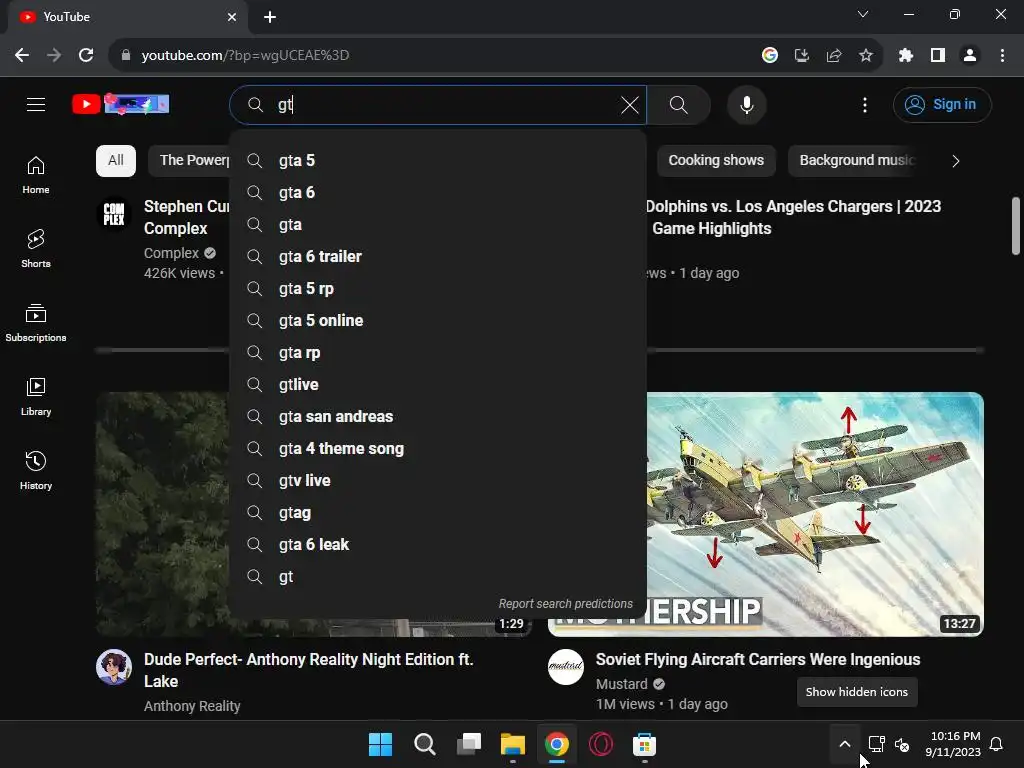
Task: Go back with the browser back arrow
Action: click(22, 56)
